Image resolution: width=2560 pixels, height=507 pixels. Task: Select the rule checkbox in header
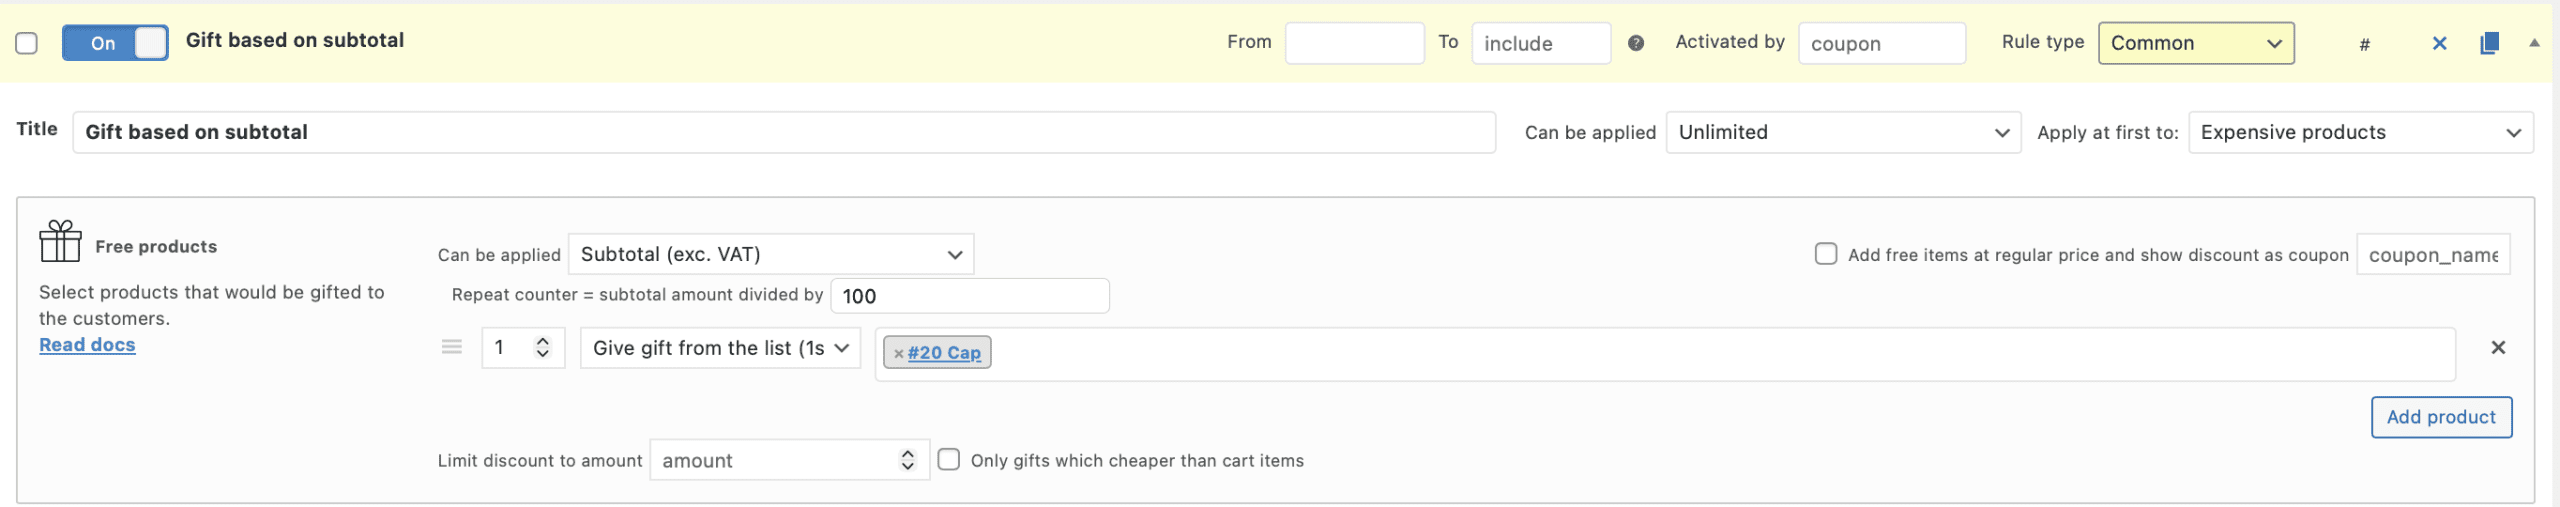[27, 43]
